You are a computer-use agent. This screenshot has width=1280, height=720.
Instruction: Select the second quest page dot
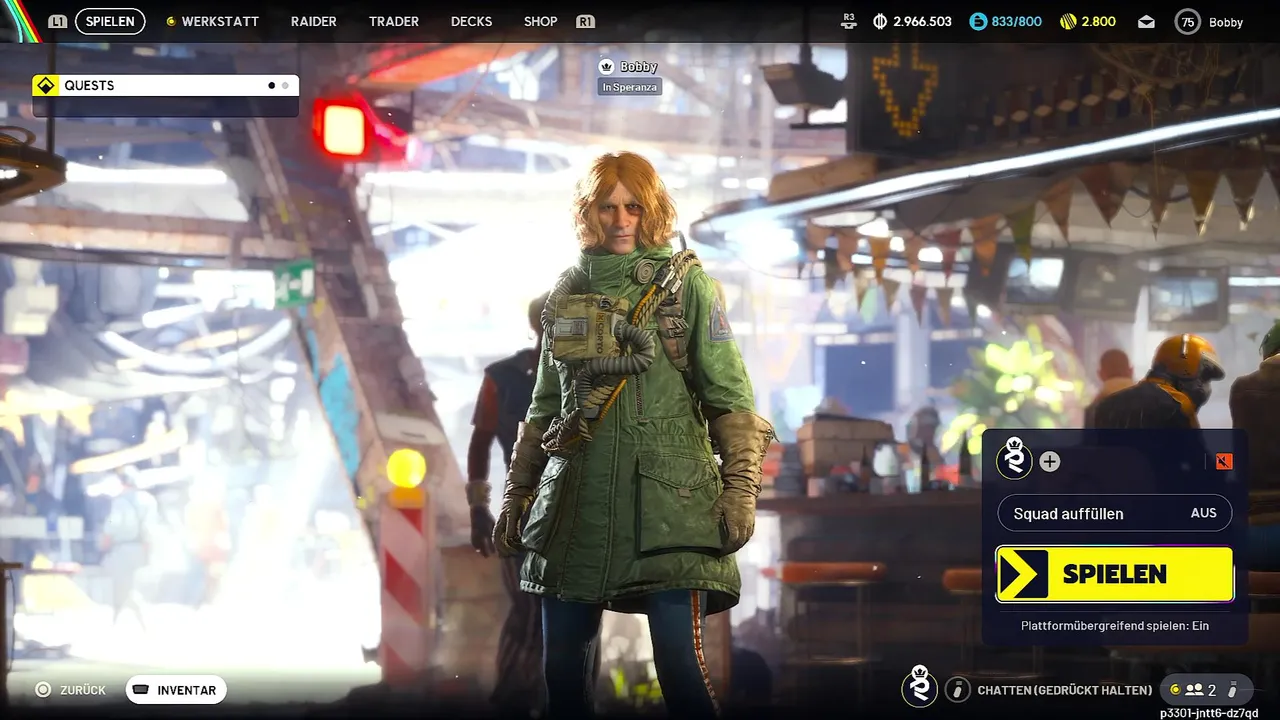285,86
